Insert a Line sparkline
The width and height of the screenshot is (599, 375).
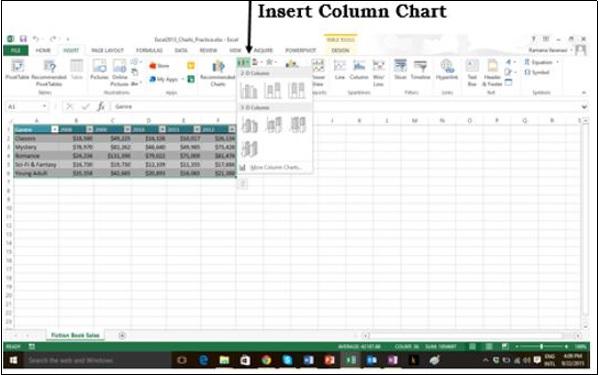point(340,69)
